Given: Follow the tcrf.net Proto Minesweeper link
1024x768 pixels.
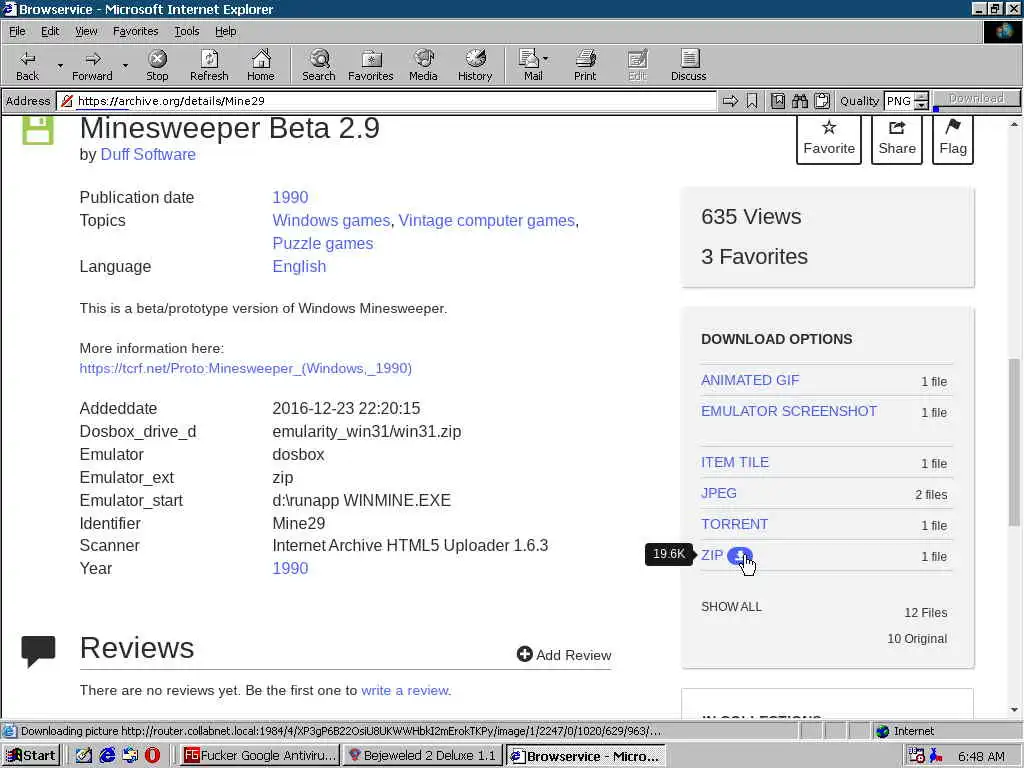Looking at the screenshot, I should [x=246, y=368].
